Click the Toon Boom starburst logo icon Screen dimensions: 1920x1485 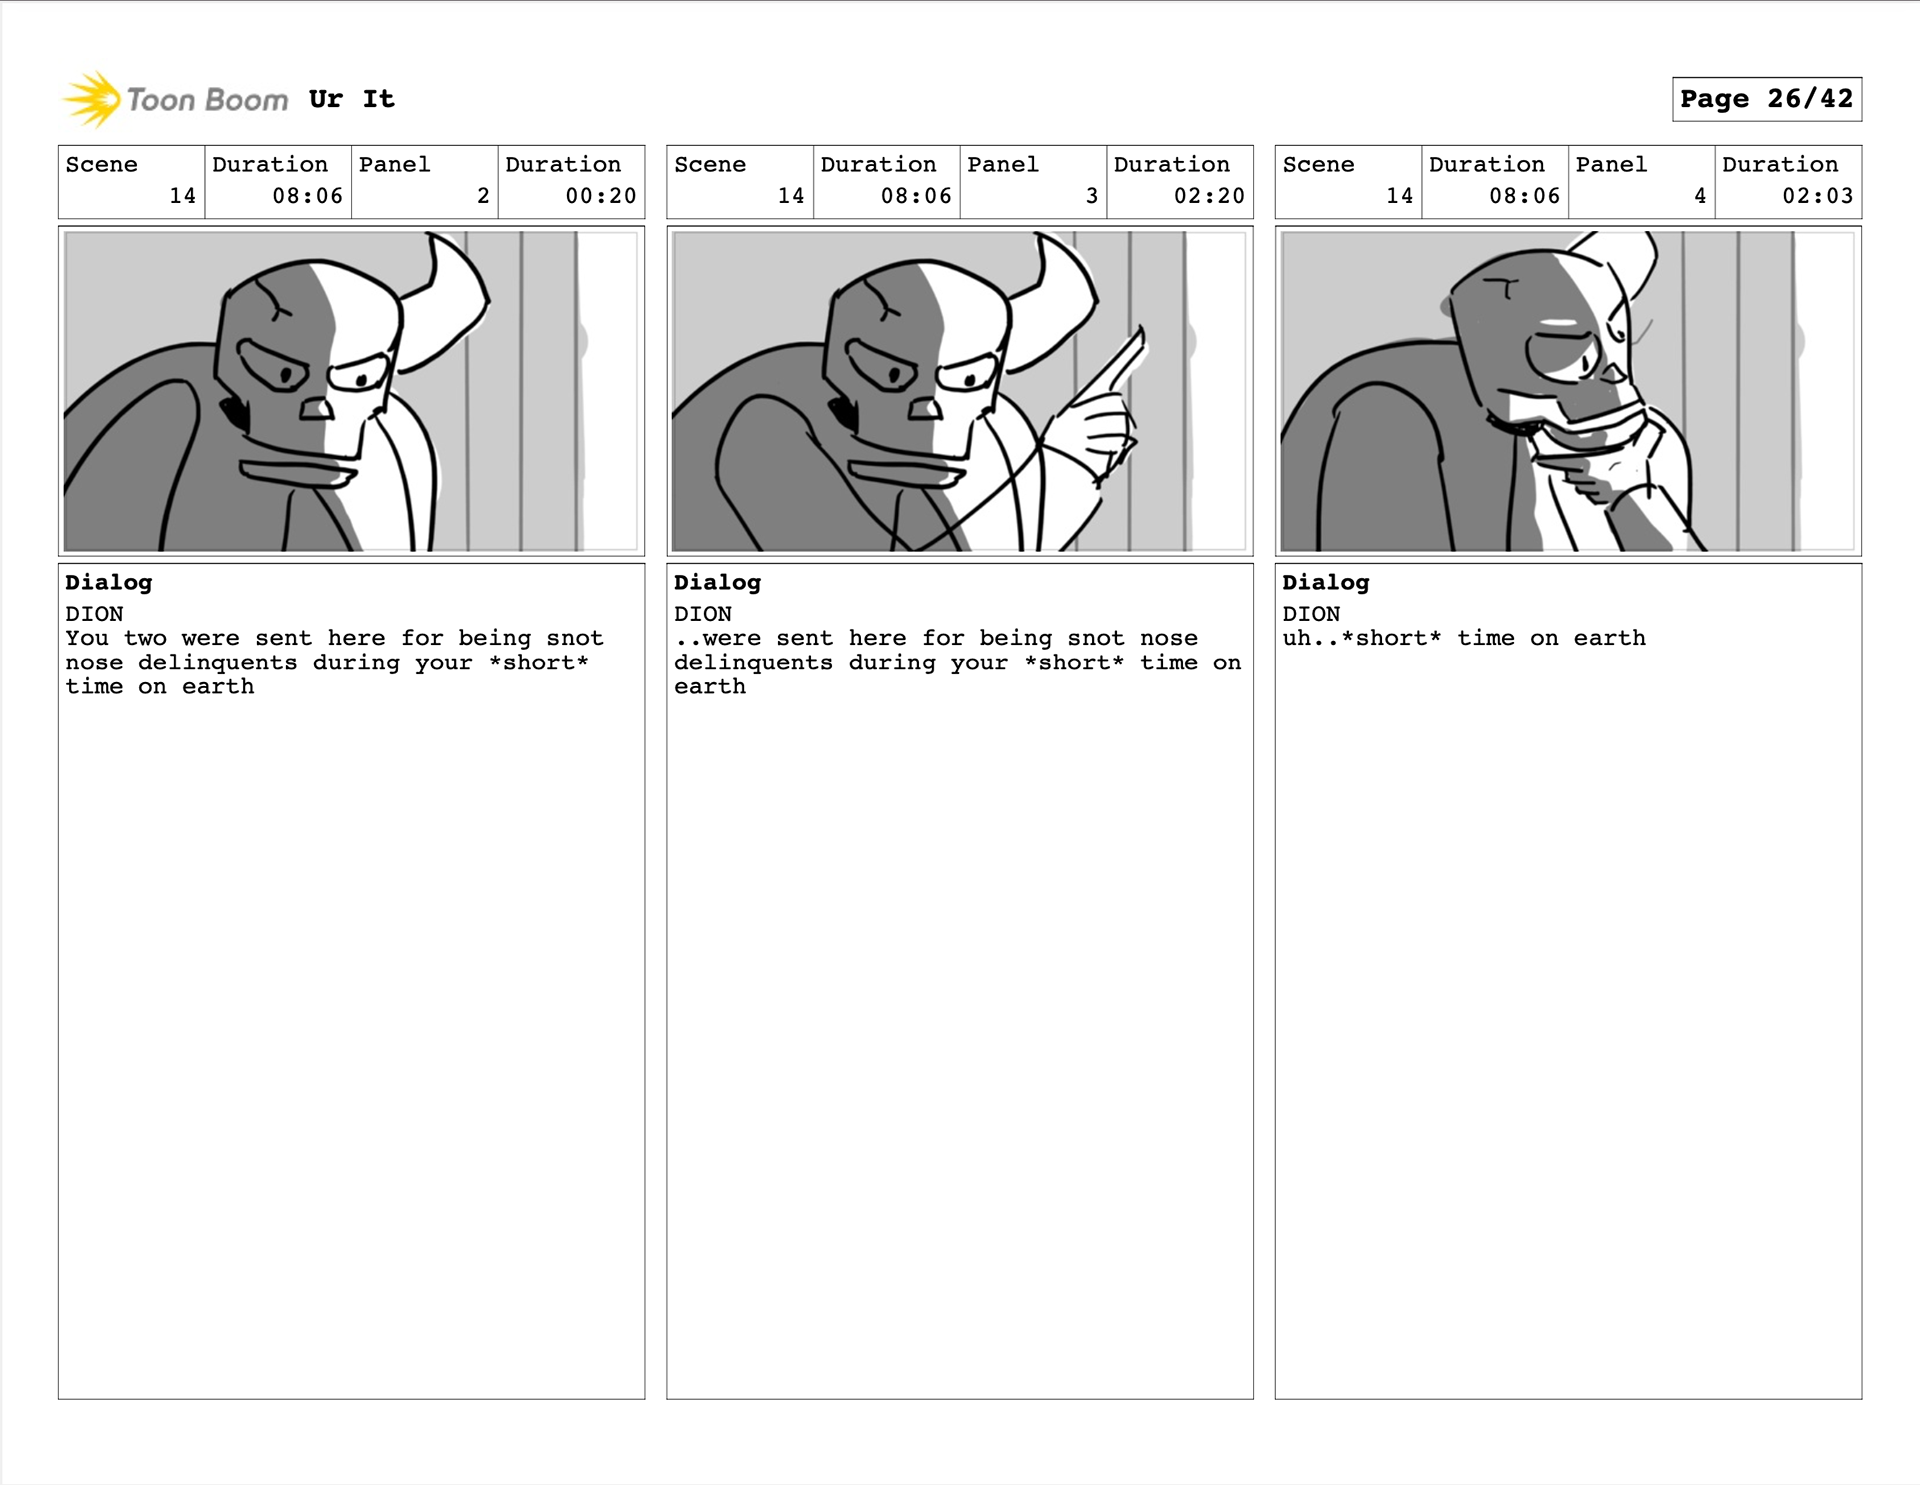click(x=91, y=99)
